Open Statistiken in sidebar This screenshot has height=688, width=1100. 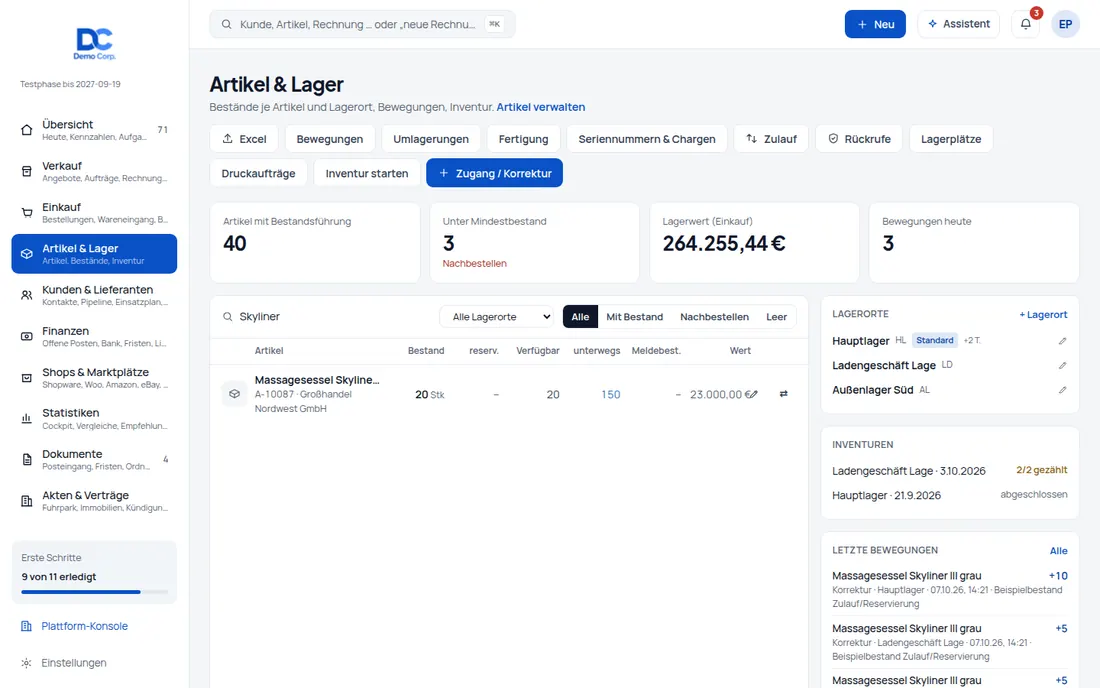tap(94, 419)
